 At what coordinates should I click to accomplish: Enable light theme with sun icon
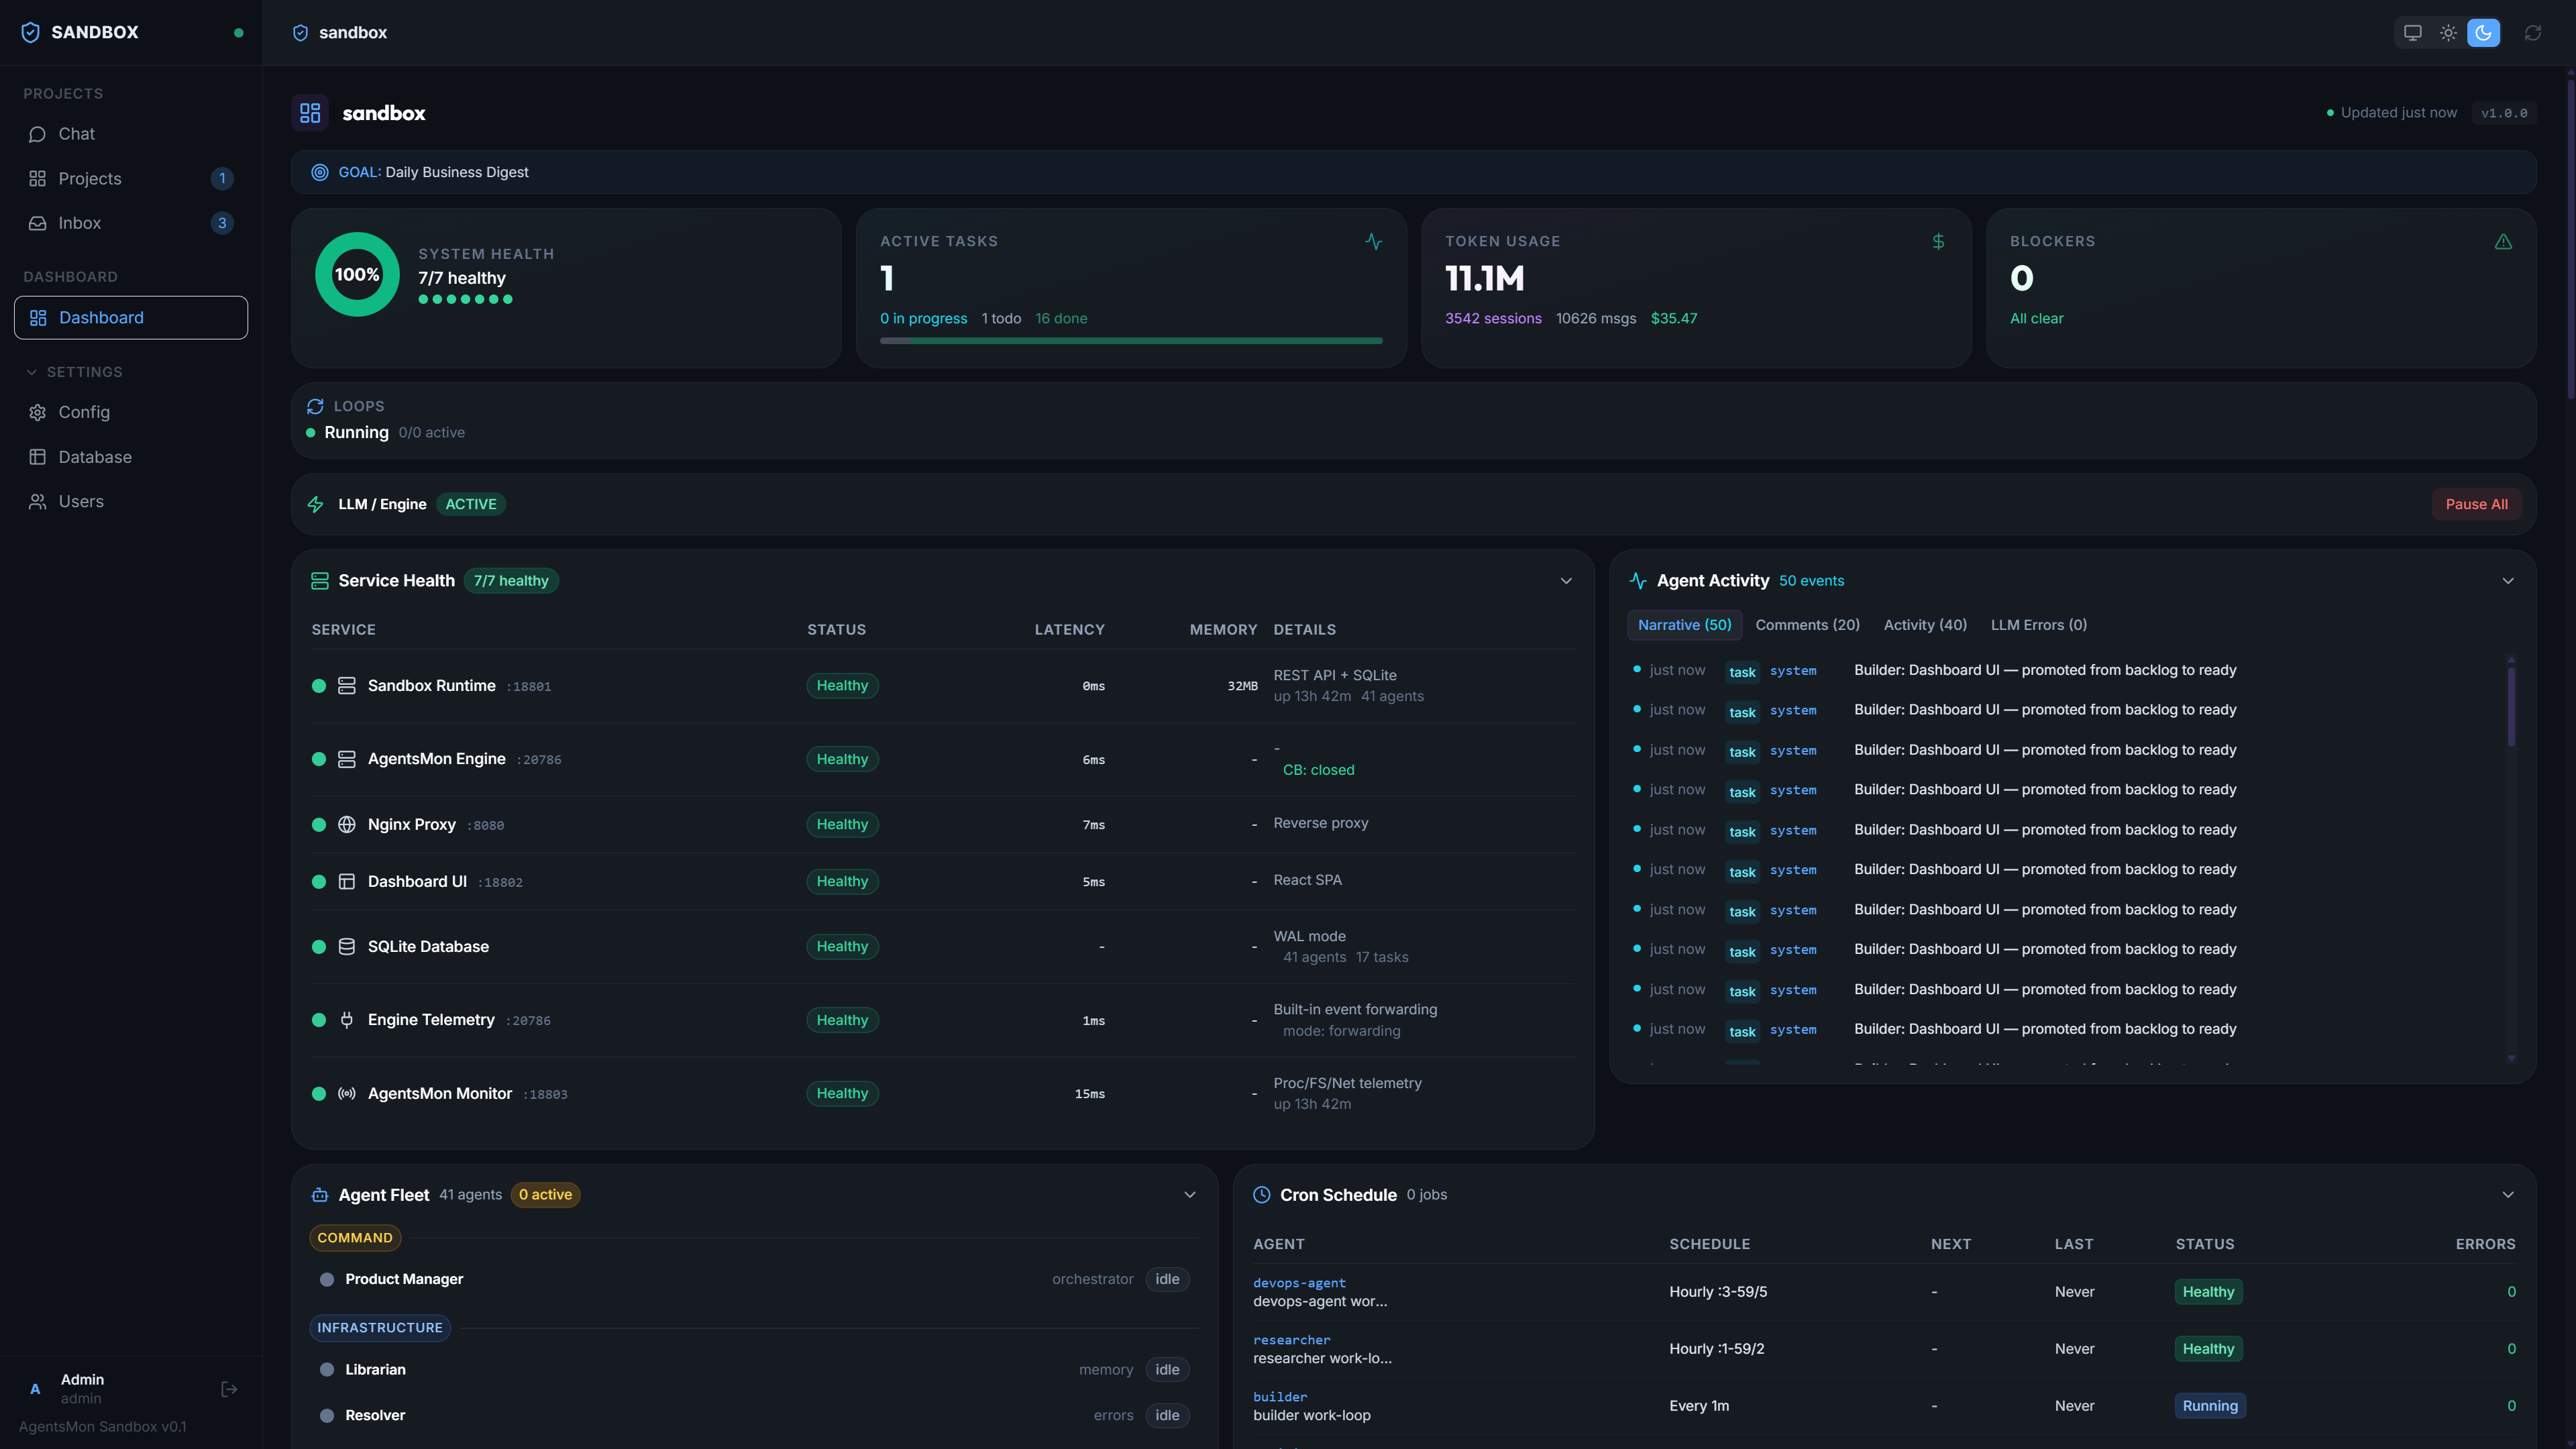point(2448,33)
